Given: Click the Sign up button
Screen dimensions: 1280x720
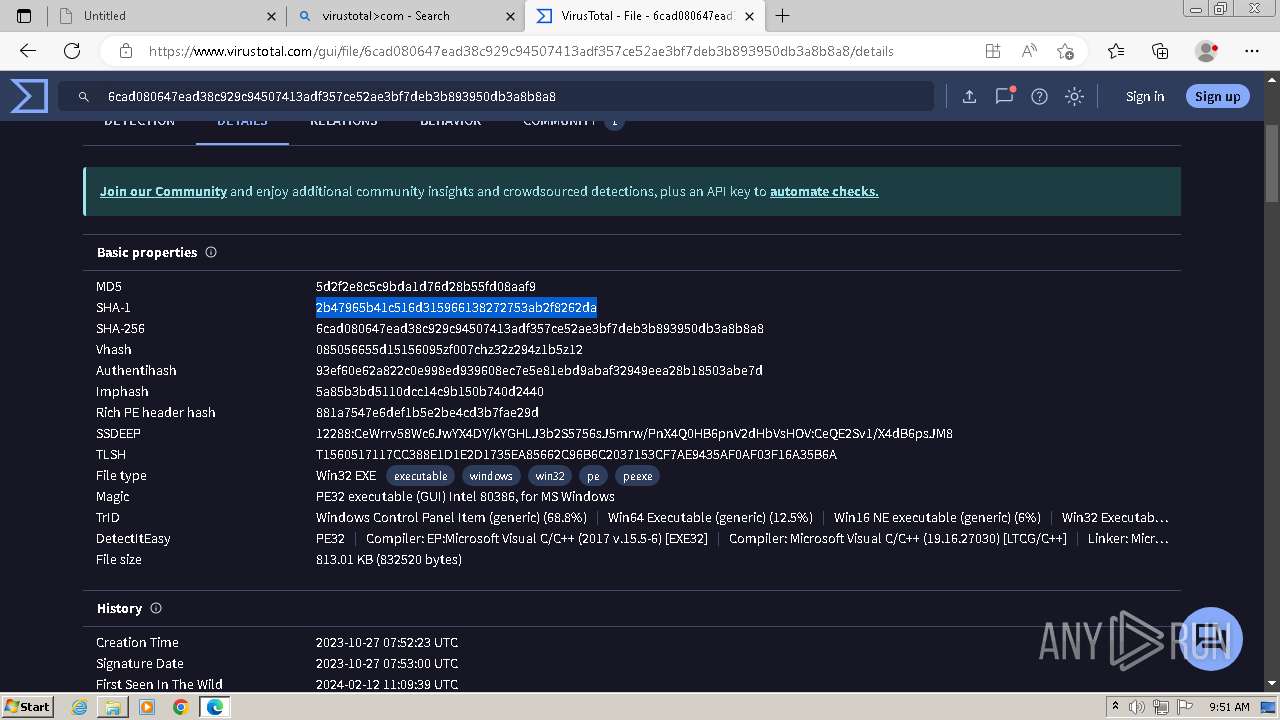Looking at the screenshot, I should coord(1217,96).
